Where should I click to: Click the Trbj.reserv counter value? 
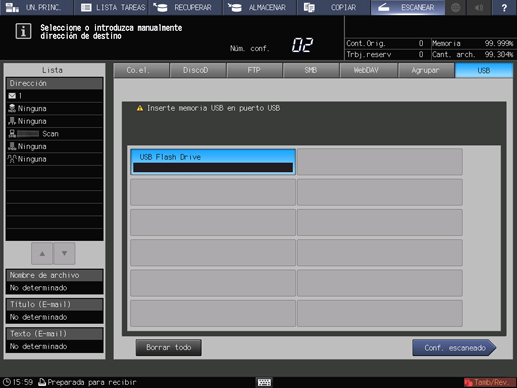(x=421, y=54)
